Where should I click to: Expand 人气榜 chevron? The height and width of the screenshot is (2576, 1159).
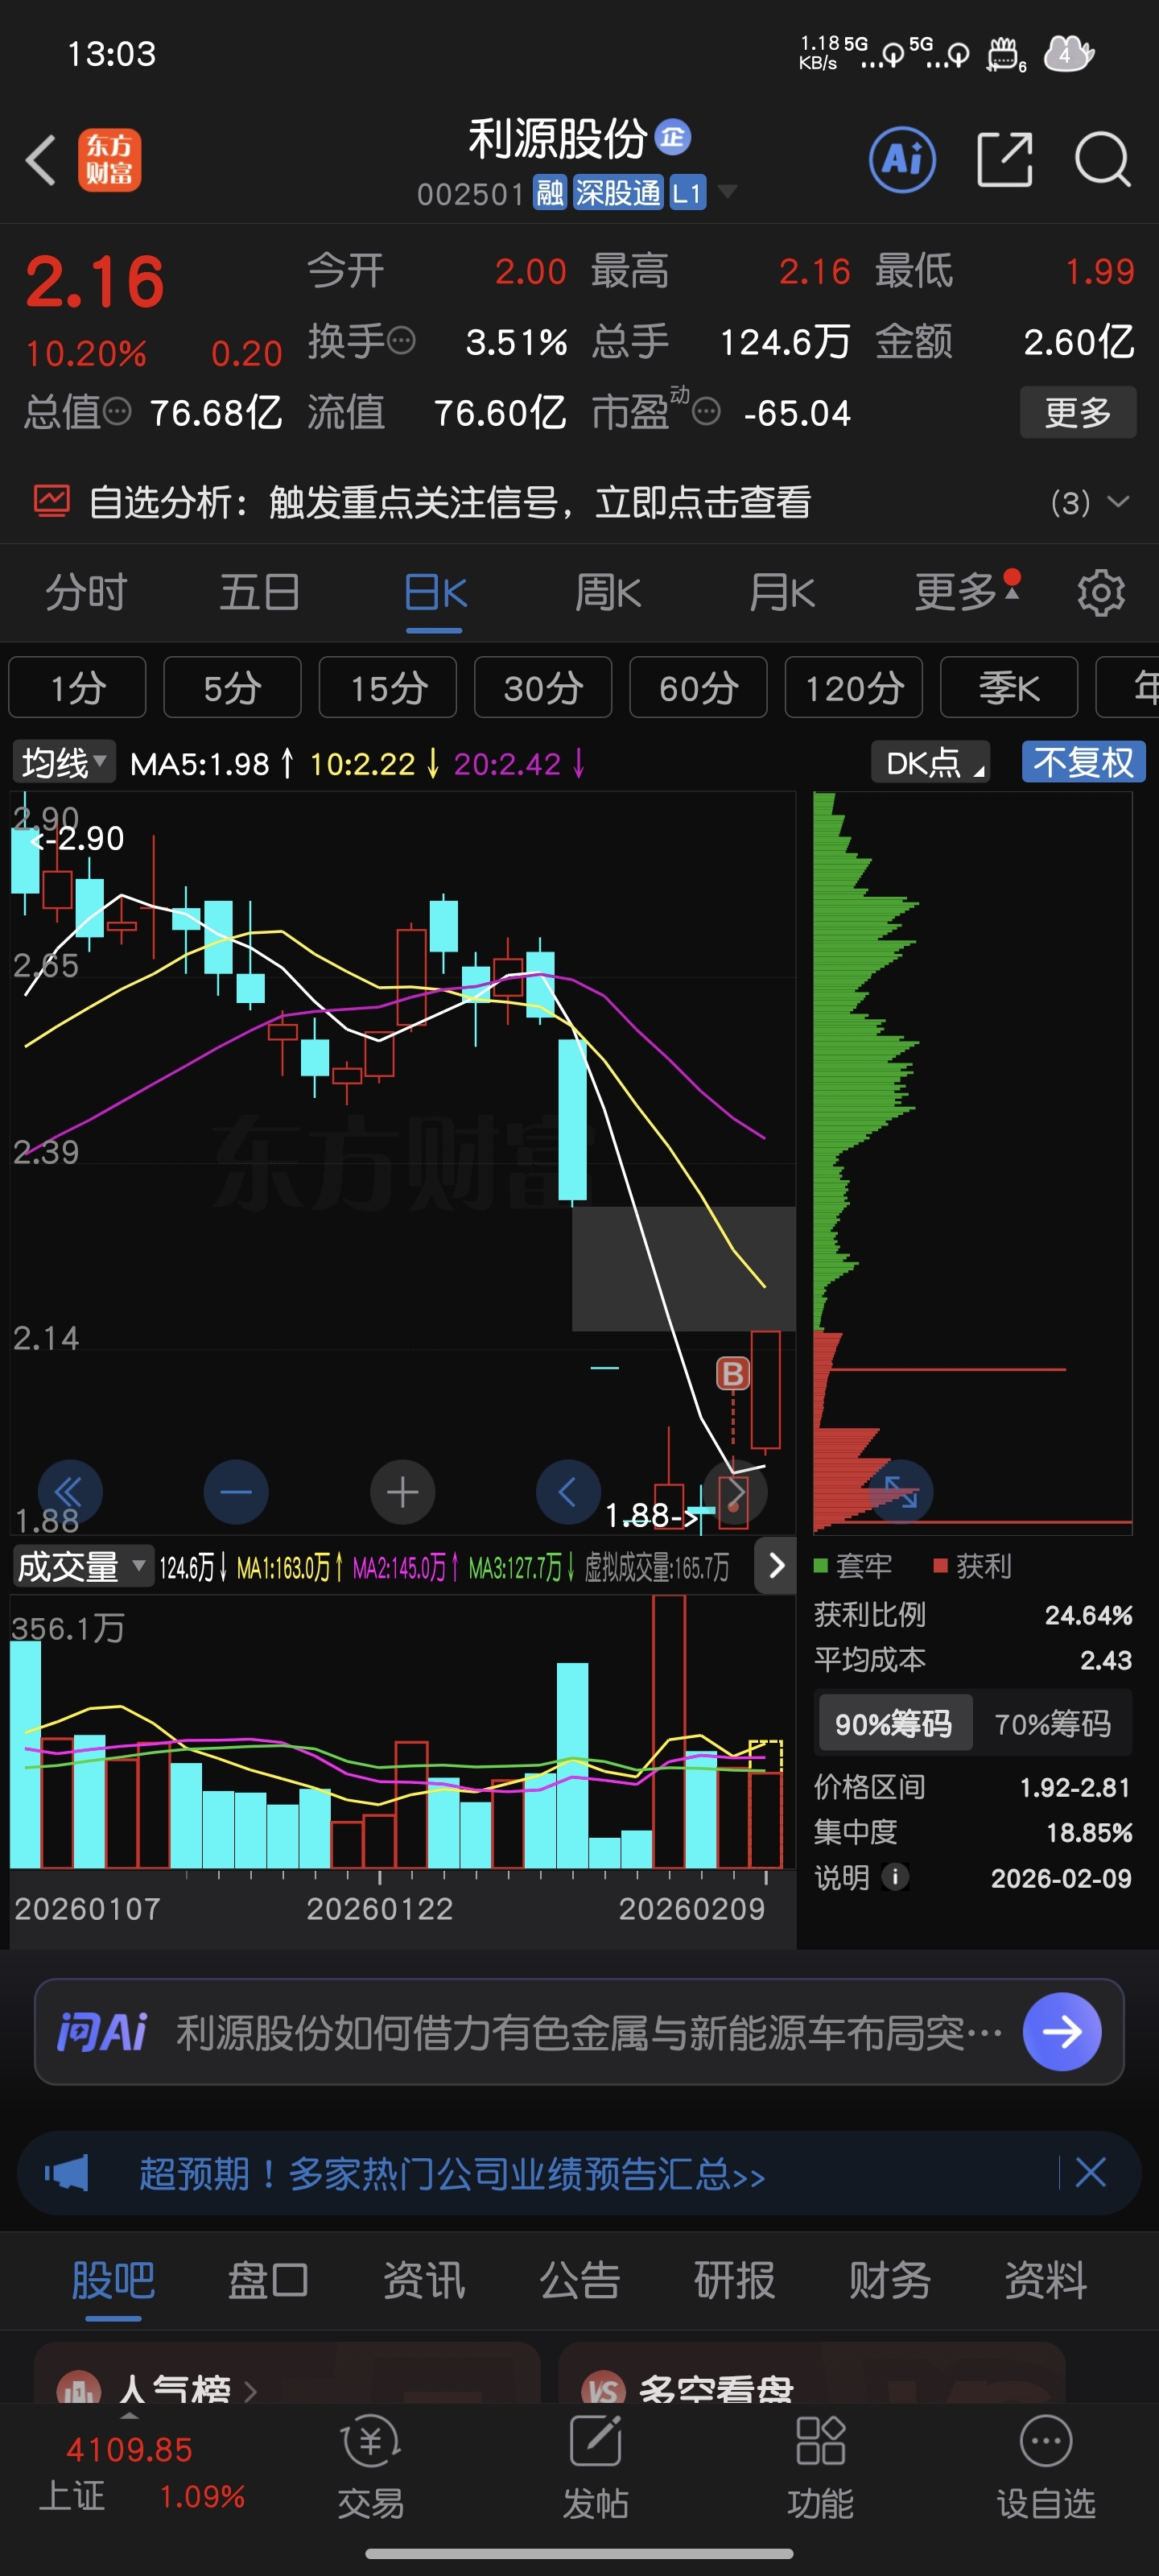click(x=250, y=2390)
